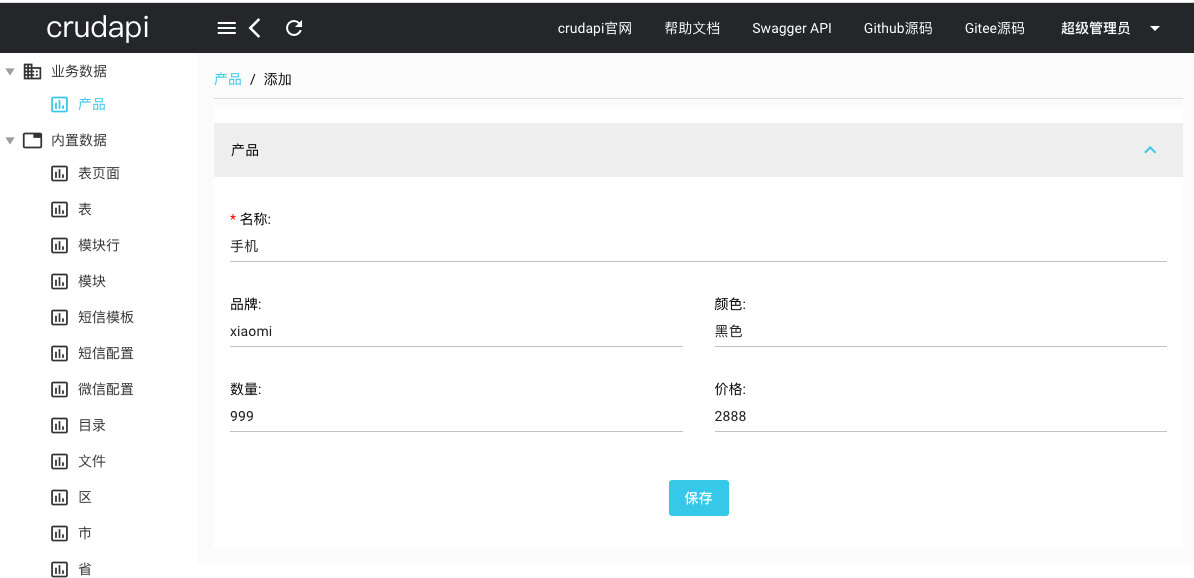
Task: Click the 内置数据 folder icon
Action: pyautogui.click(x=30, y=140)
